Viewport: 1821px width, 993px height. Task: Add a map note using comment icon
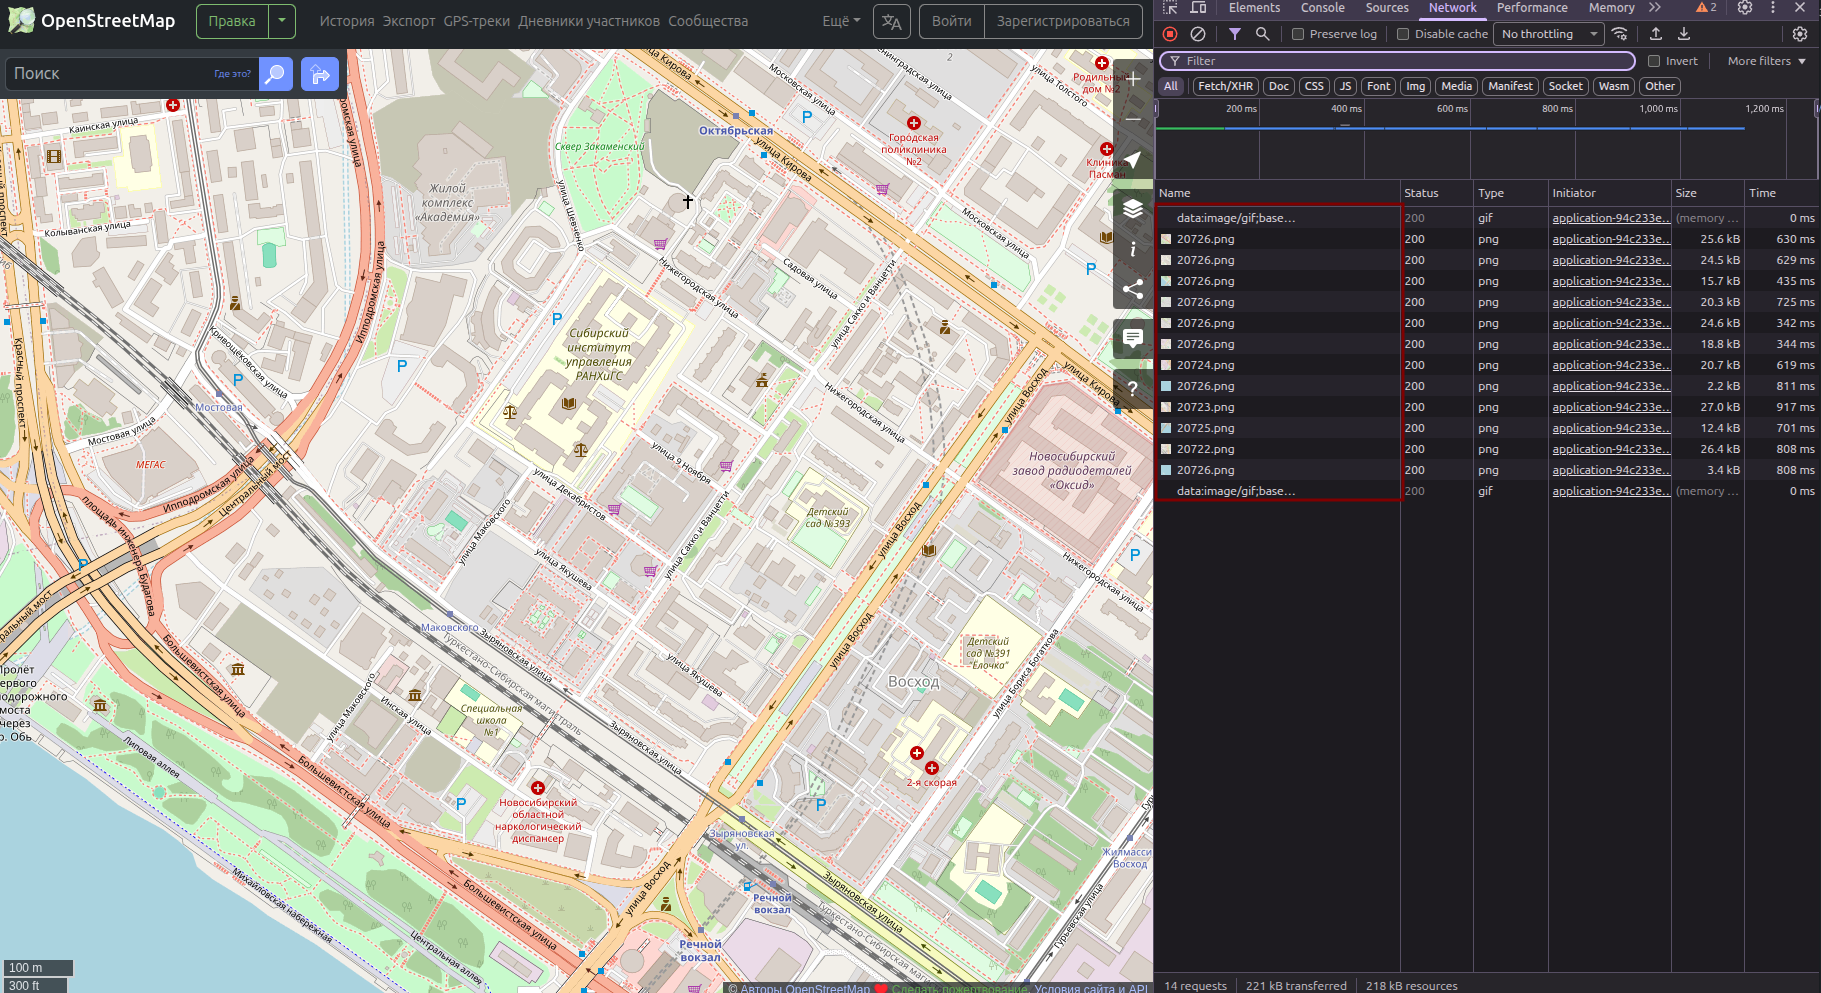(x=1132, y=339)
